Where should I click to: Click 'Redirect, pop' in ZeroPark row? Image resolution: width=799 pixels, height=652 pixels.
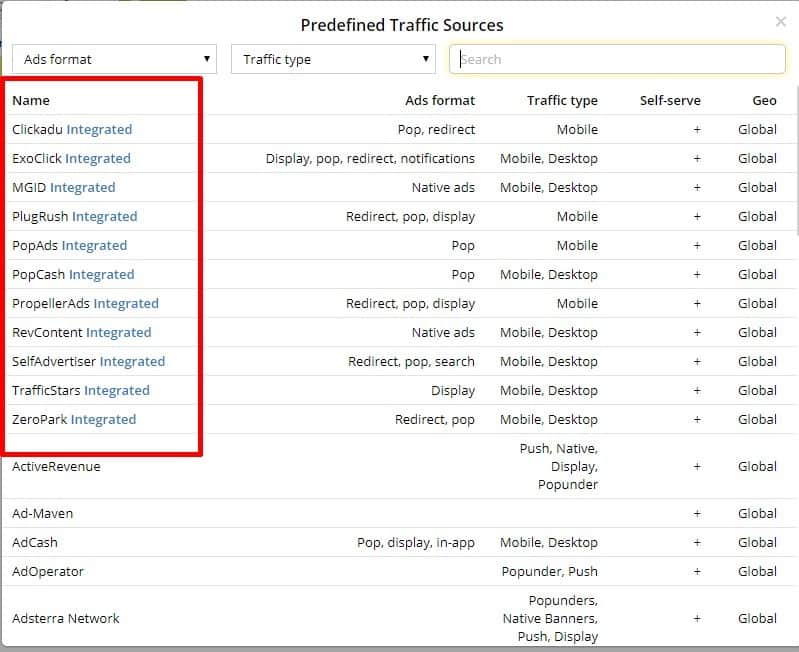point(435,420)
